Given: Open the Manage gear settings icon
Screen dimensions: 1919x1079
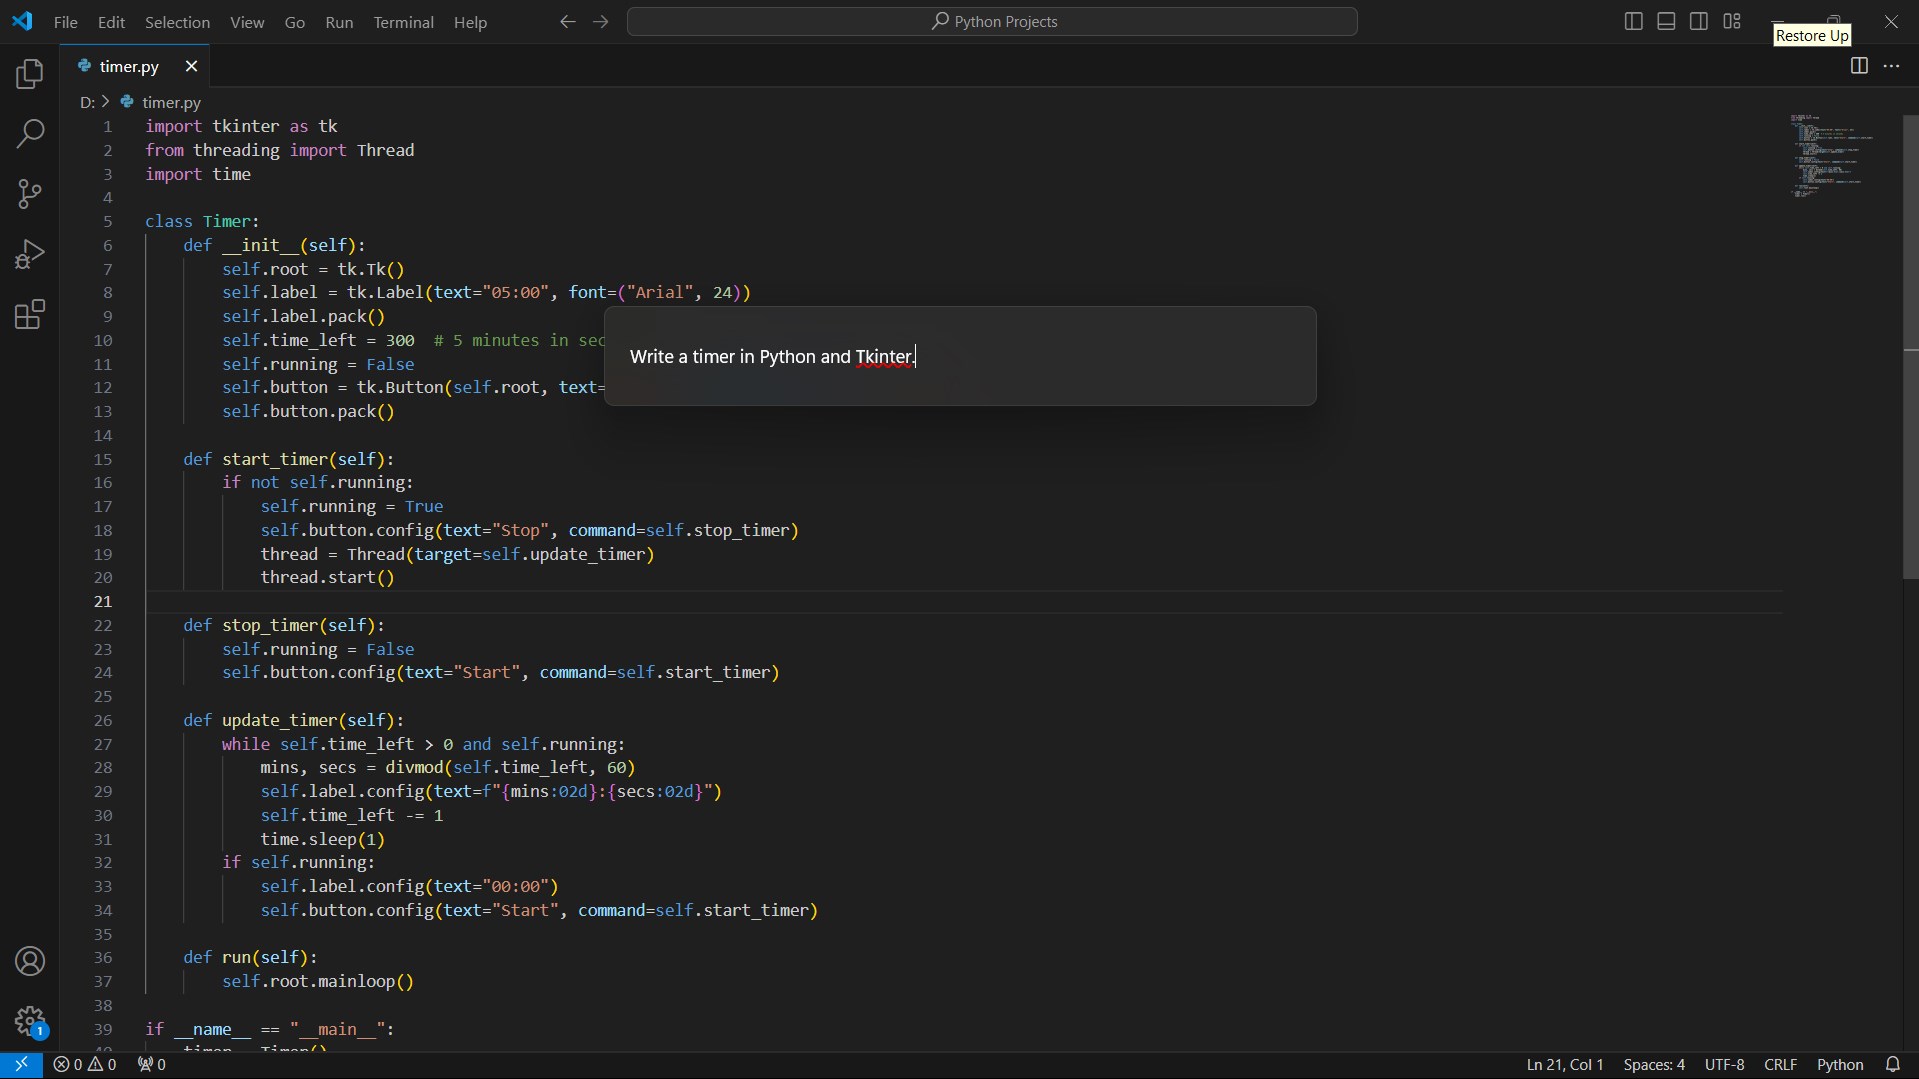Looking at the screenshot, I should coord(30,1021).
